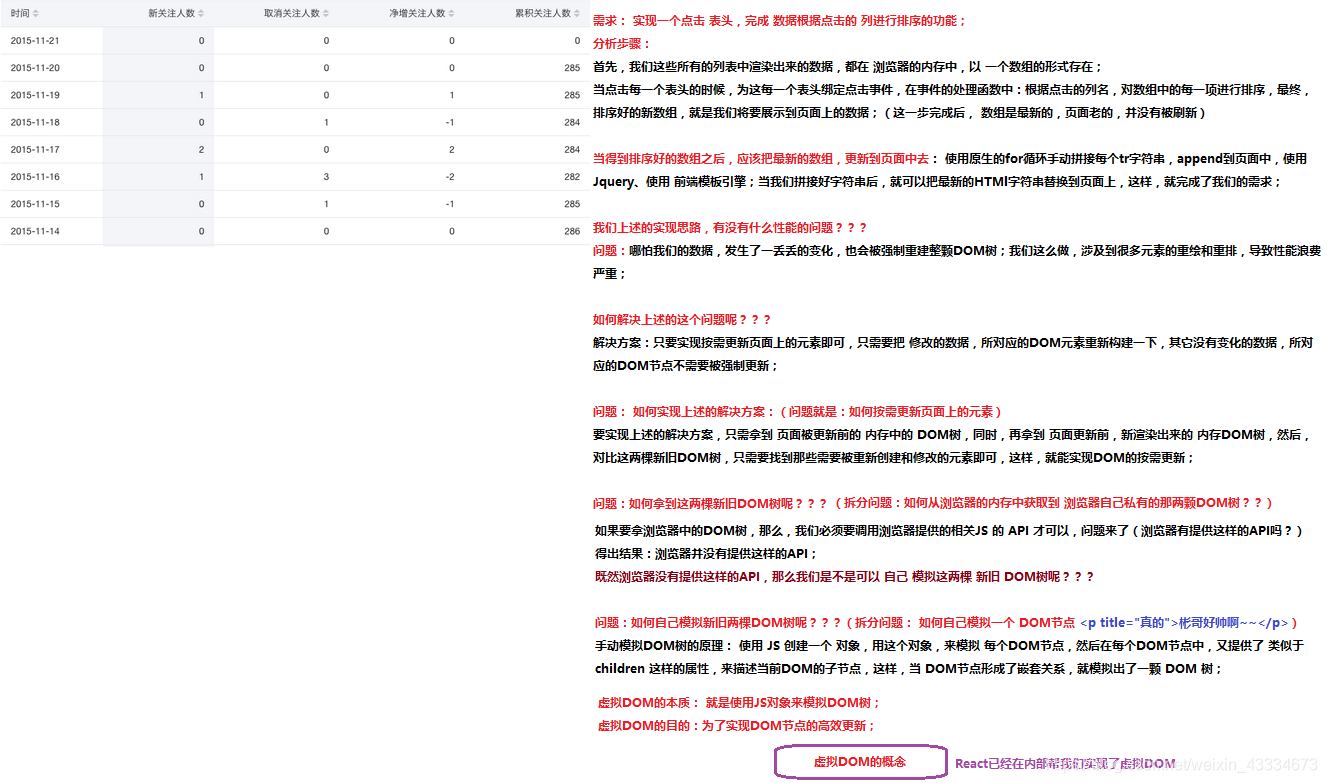Click the 新关注人数 value 2 in 2015-11-17 row
Screen dimensions: 1327x783
click(201, 150)
